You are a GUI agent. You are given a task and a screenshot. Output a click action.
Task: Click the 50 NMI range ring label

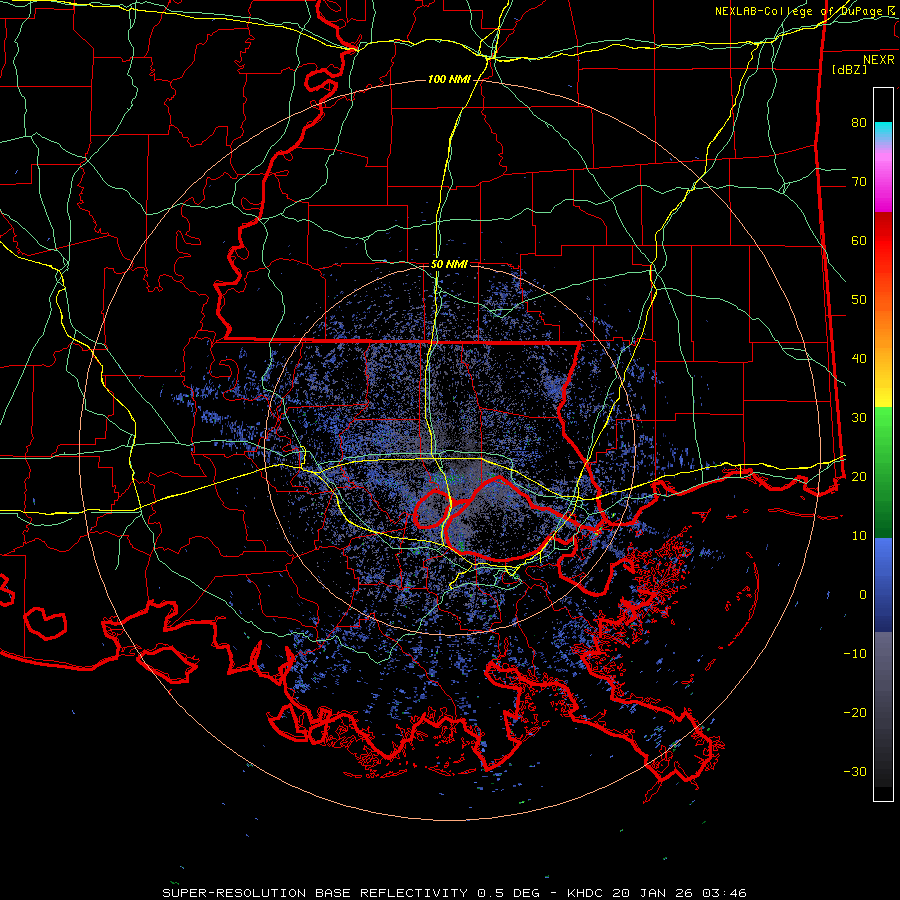[449, 265]
